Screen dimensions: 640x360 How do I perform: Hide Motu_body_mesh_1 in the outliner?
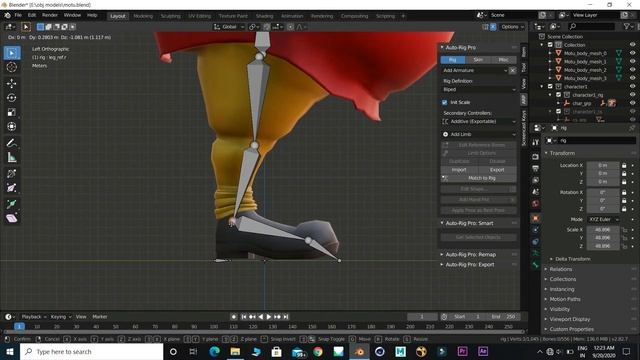coord(632,62)
